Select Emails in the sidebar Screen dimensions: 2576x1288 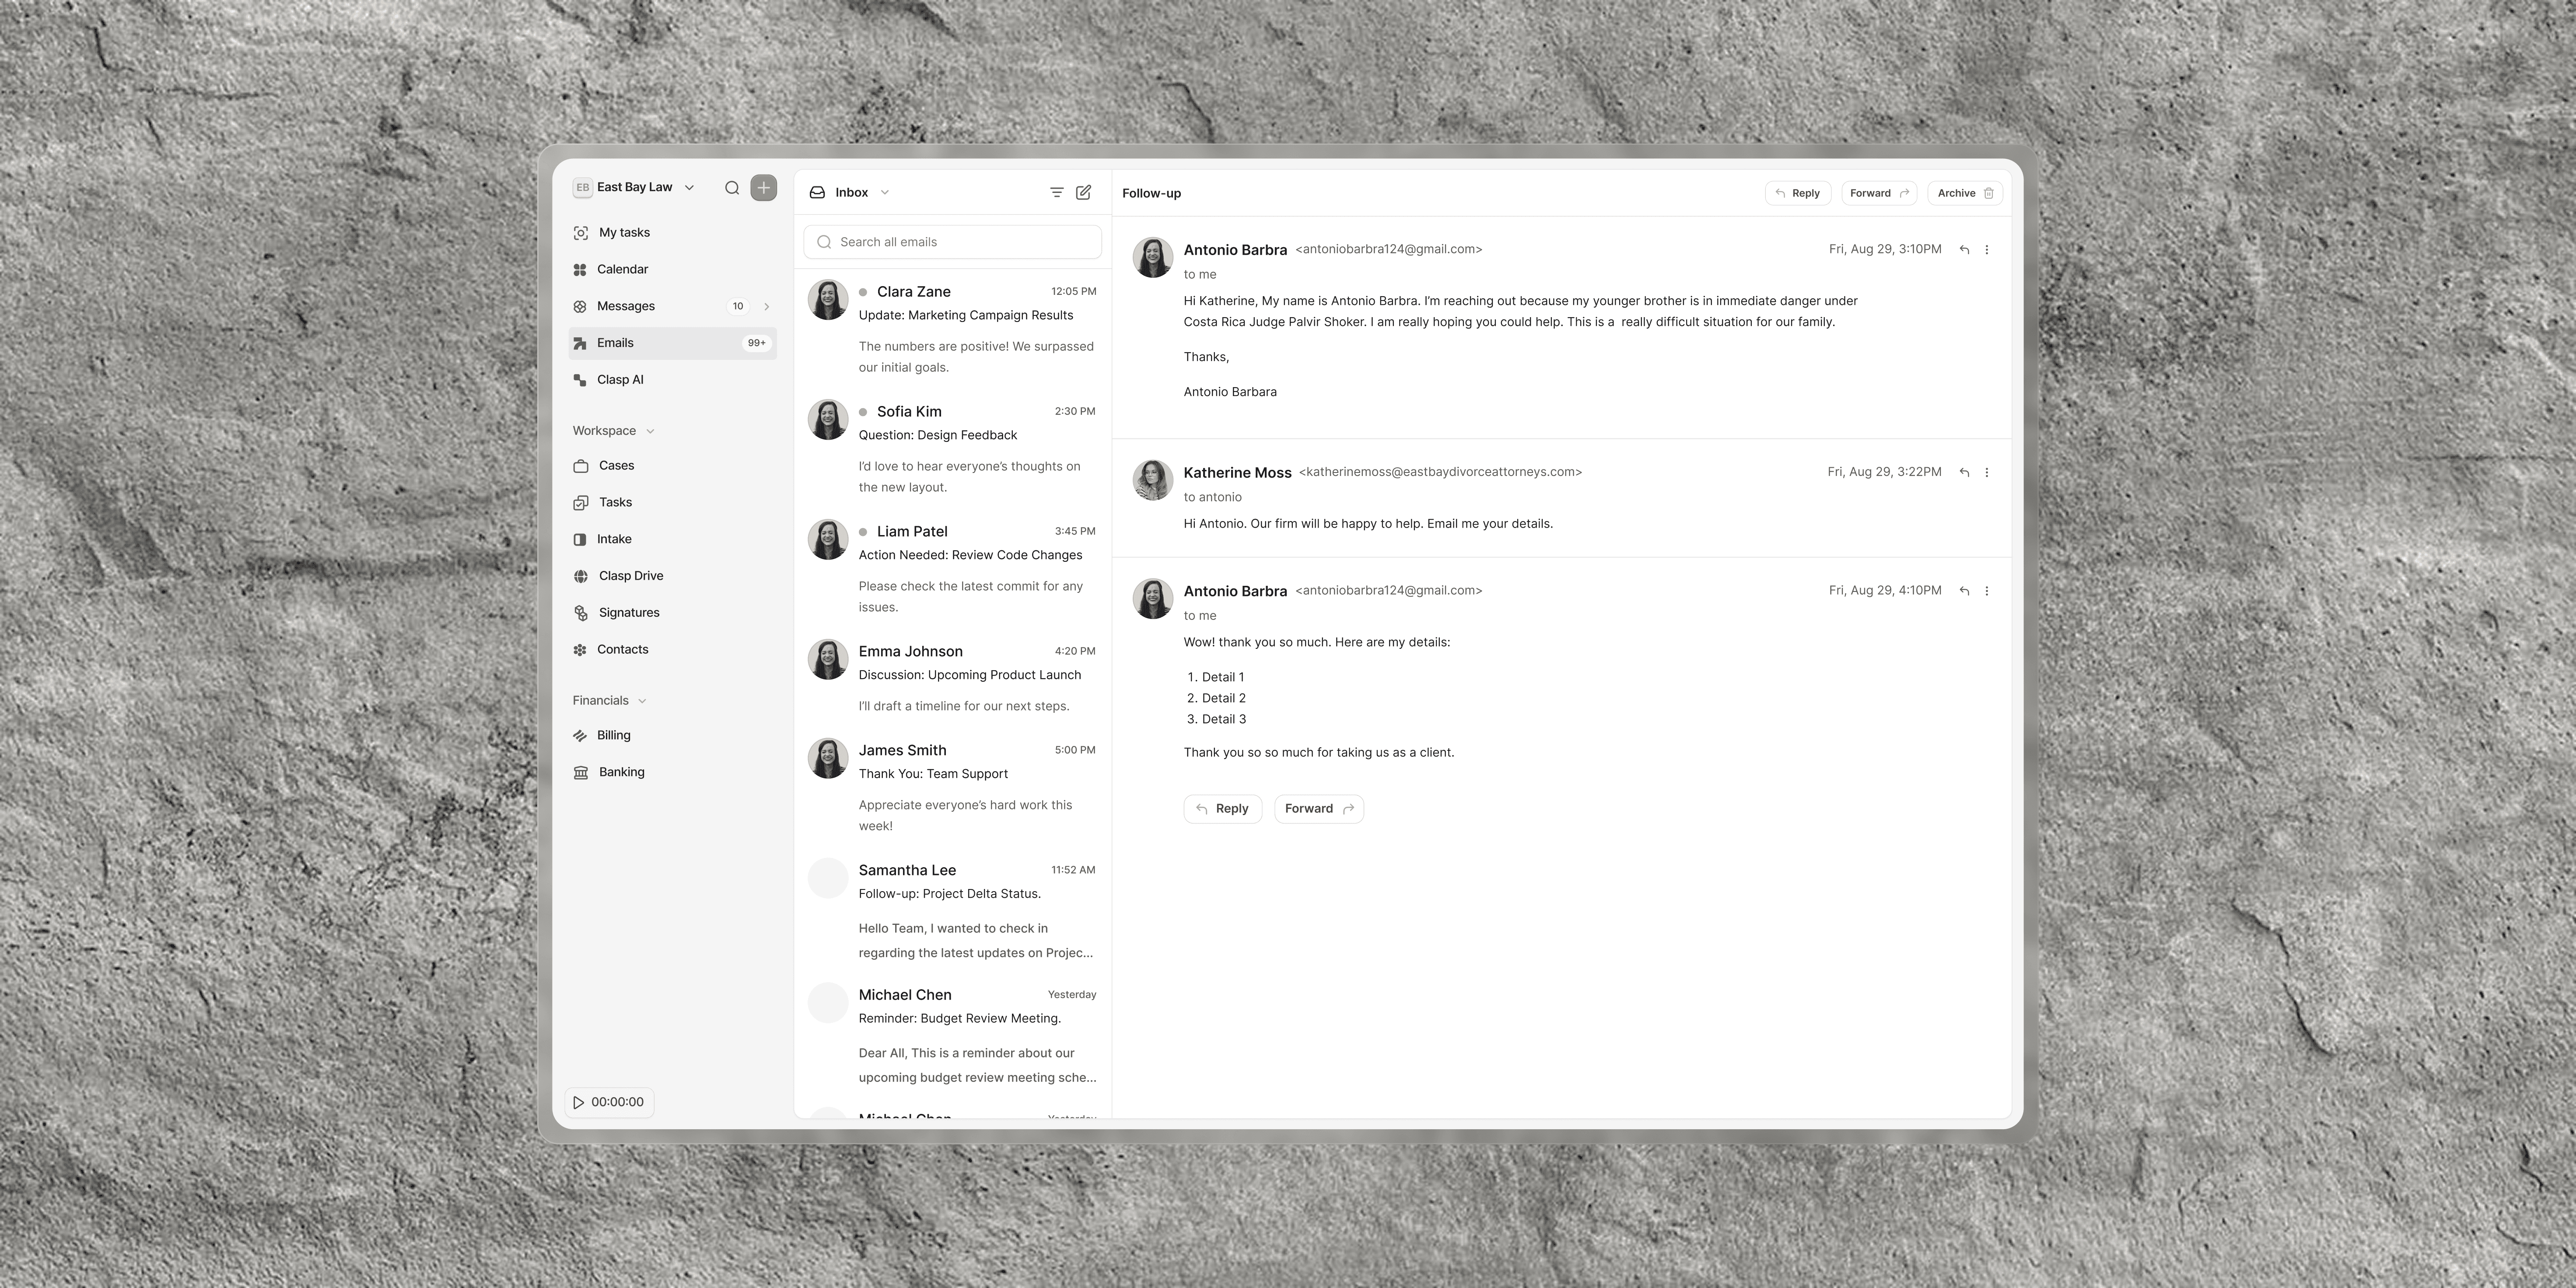click(615, 343)
